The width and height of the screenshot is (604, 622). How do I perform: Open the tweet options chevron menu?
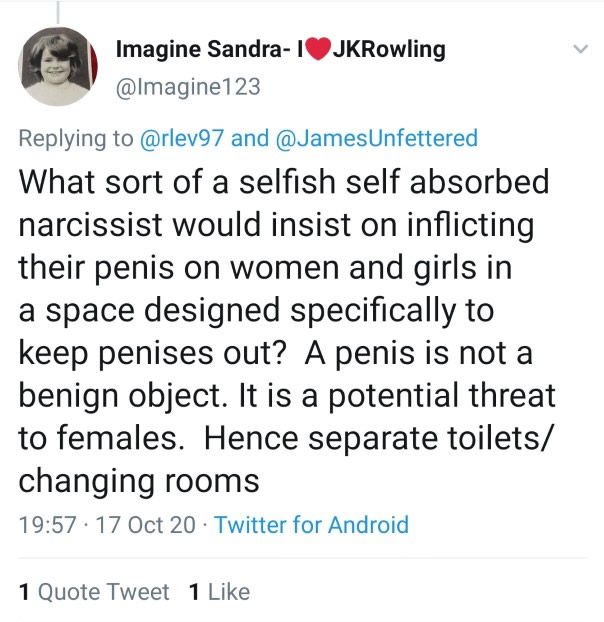point(579,49)
